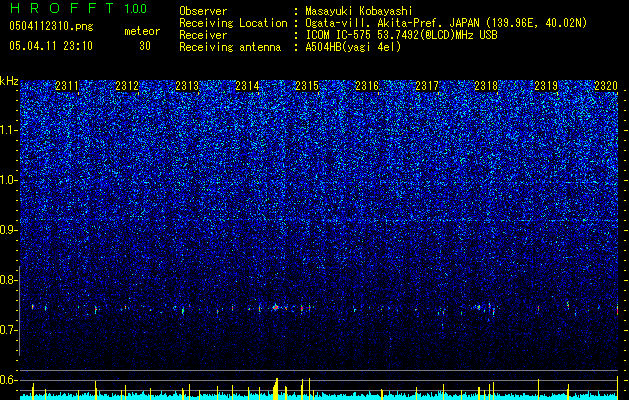Click the Receiving Location label
This screenshot has width=629, height=400.
pyautogui.click(x=233, y=24)
